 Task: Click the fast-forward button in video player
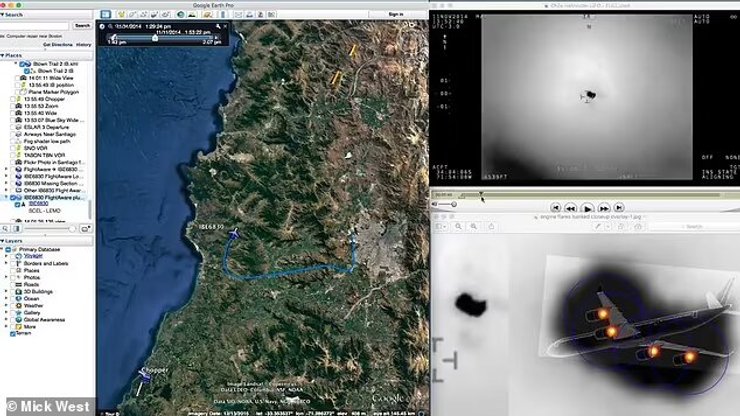[605, 207]
